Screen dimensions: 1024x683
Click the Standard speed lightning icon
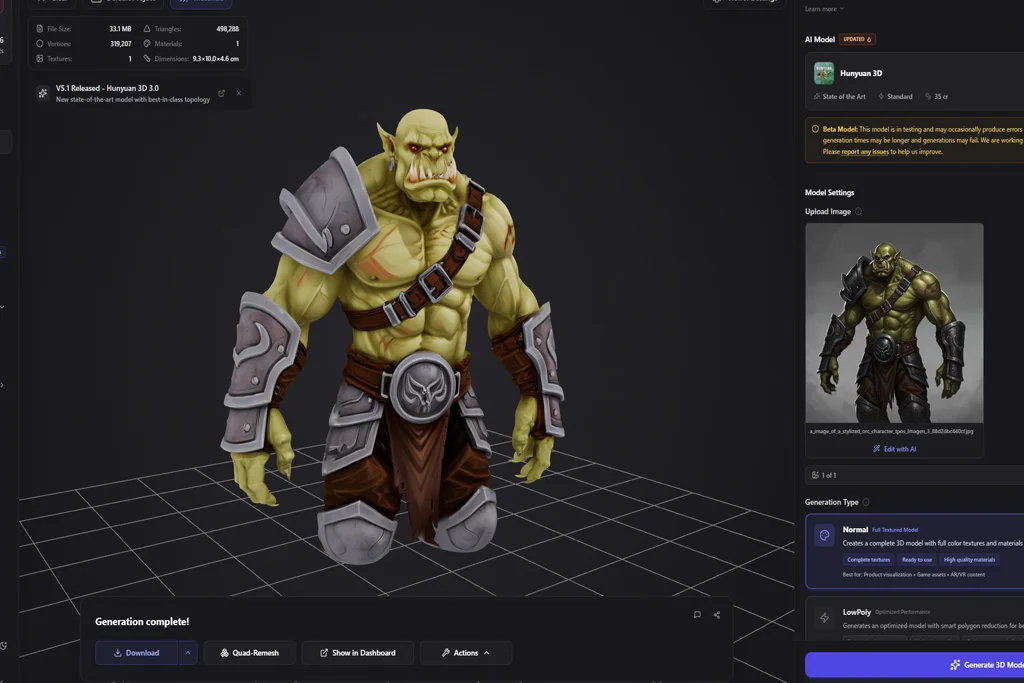(881, 97)
